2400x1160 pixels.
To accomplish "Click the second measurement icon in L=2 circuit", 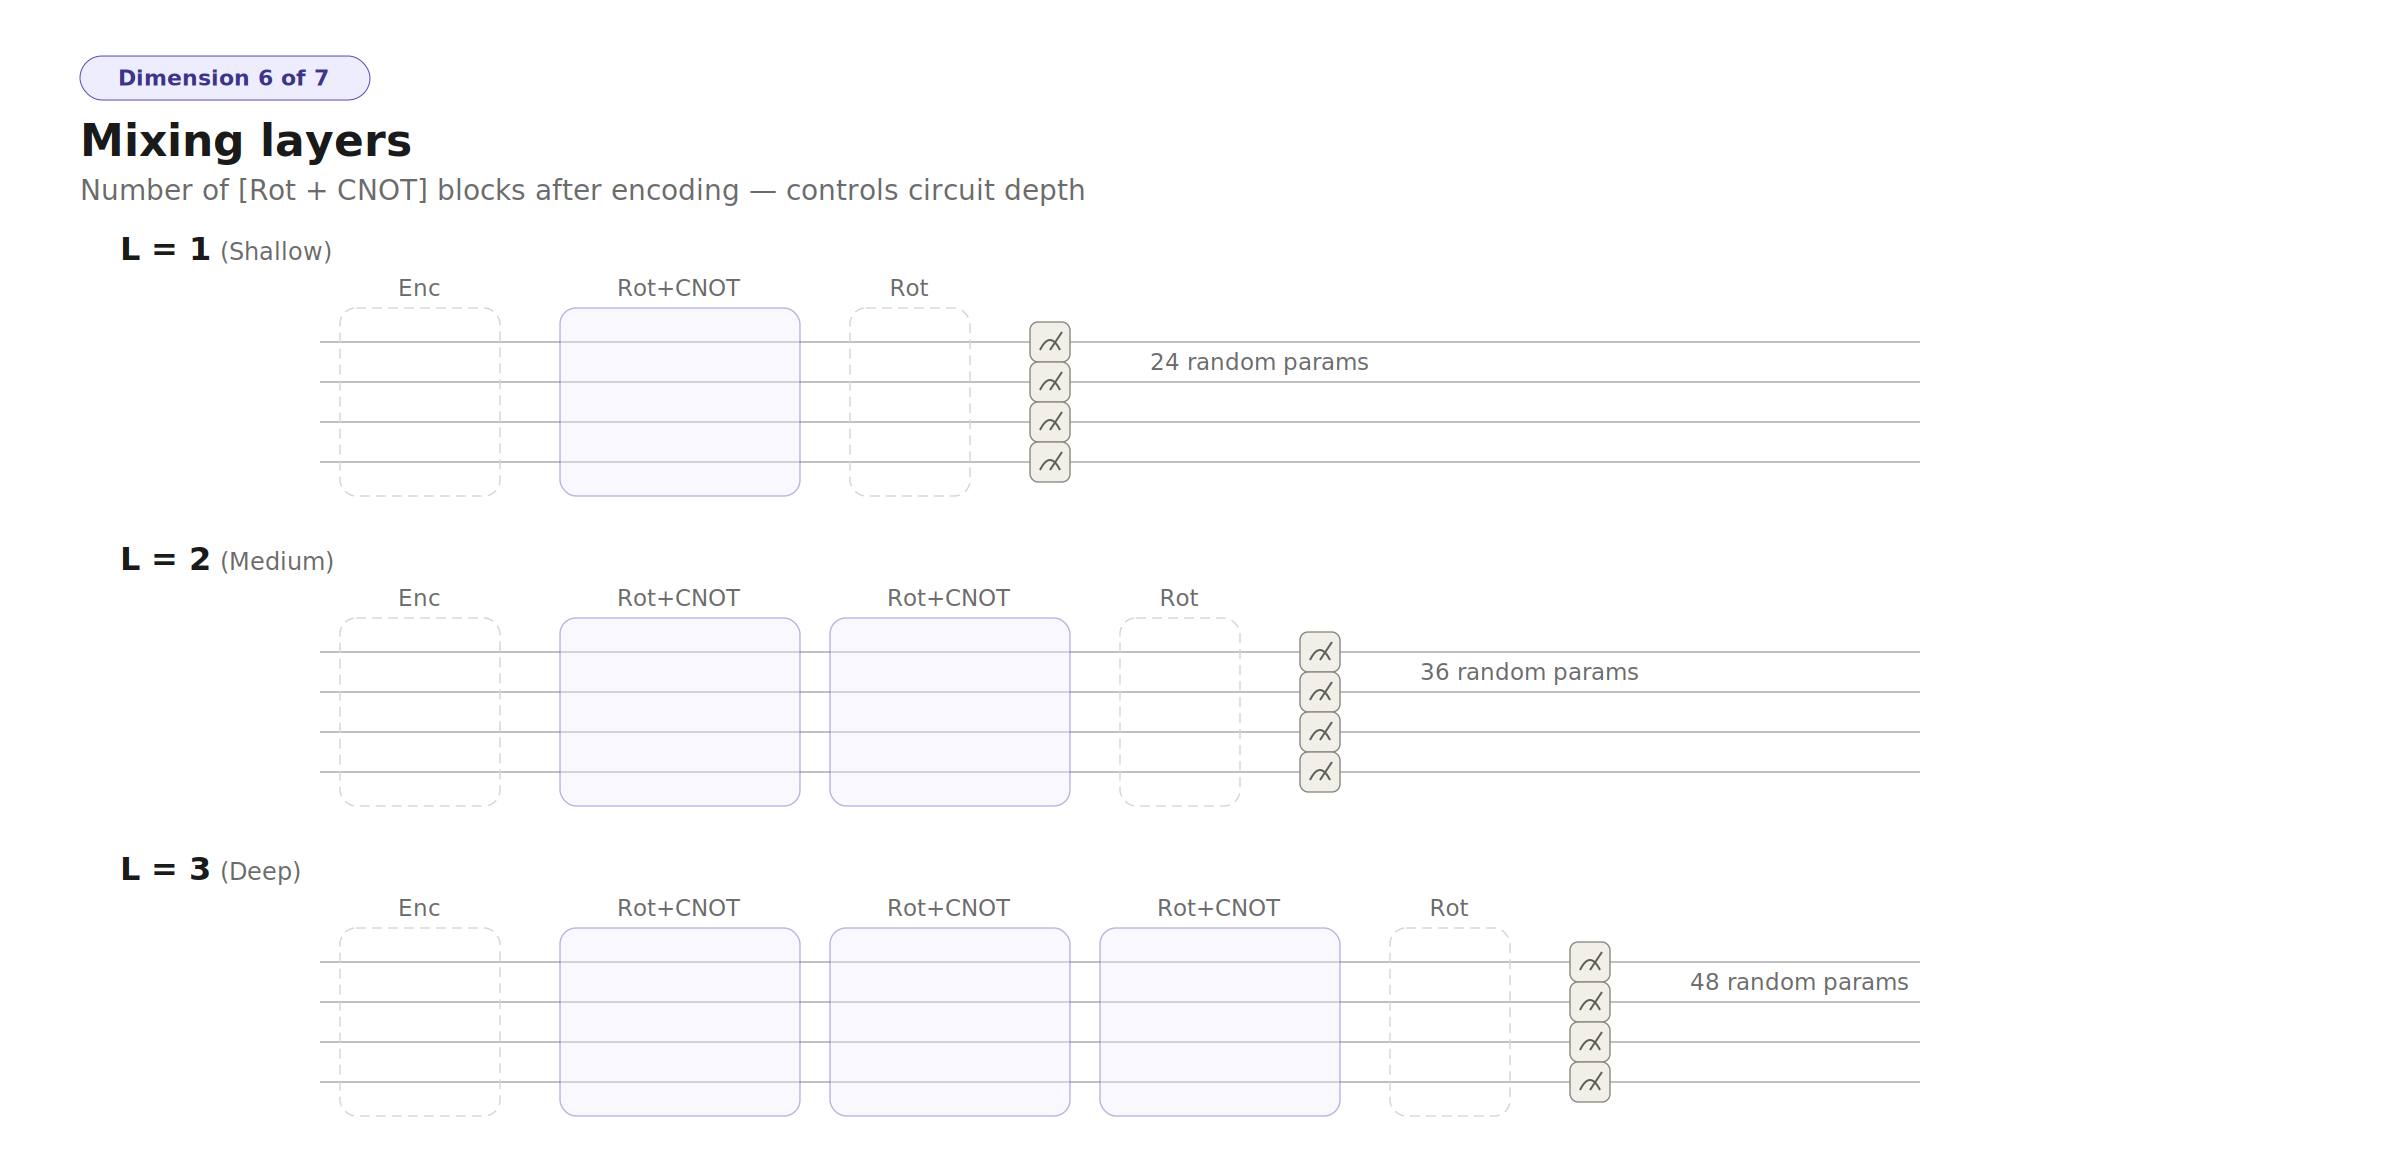I will click(x=1320, y=692).
